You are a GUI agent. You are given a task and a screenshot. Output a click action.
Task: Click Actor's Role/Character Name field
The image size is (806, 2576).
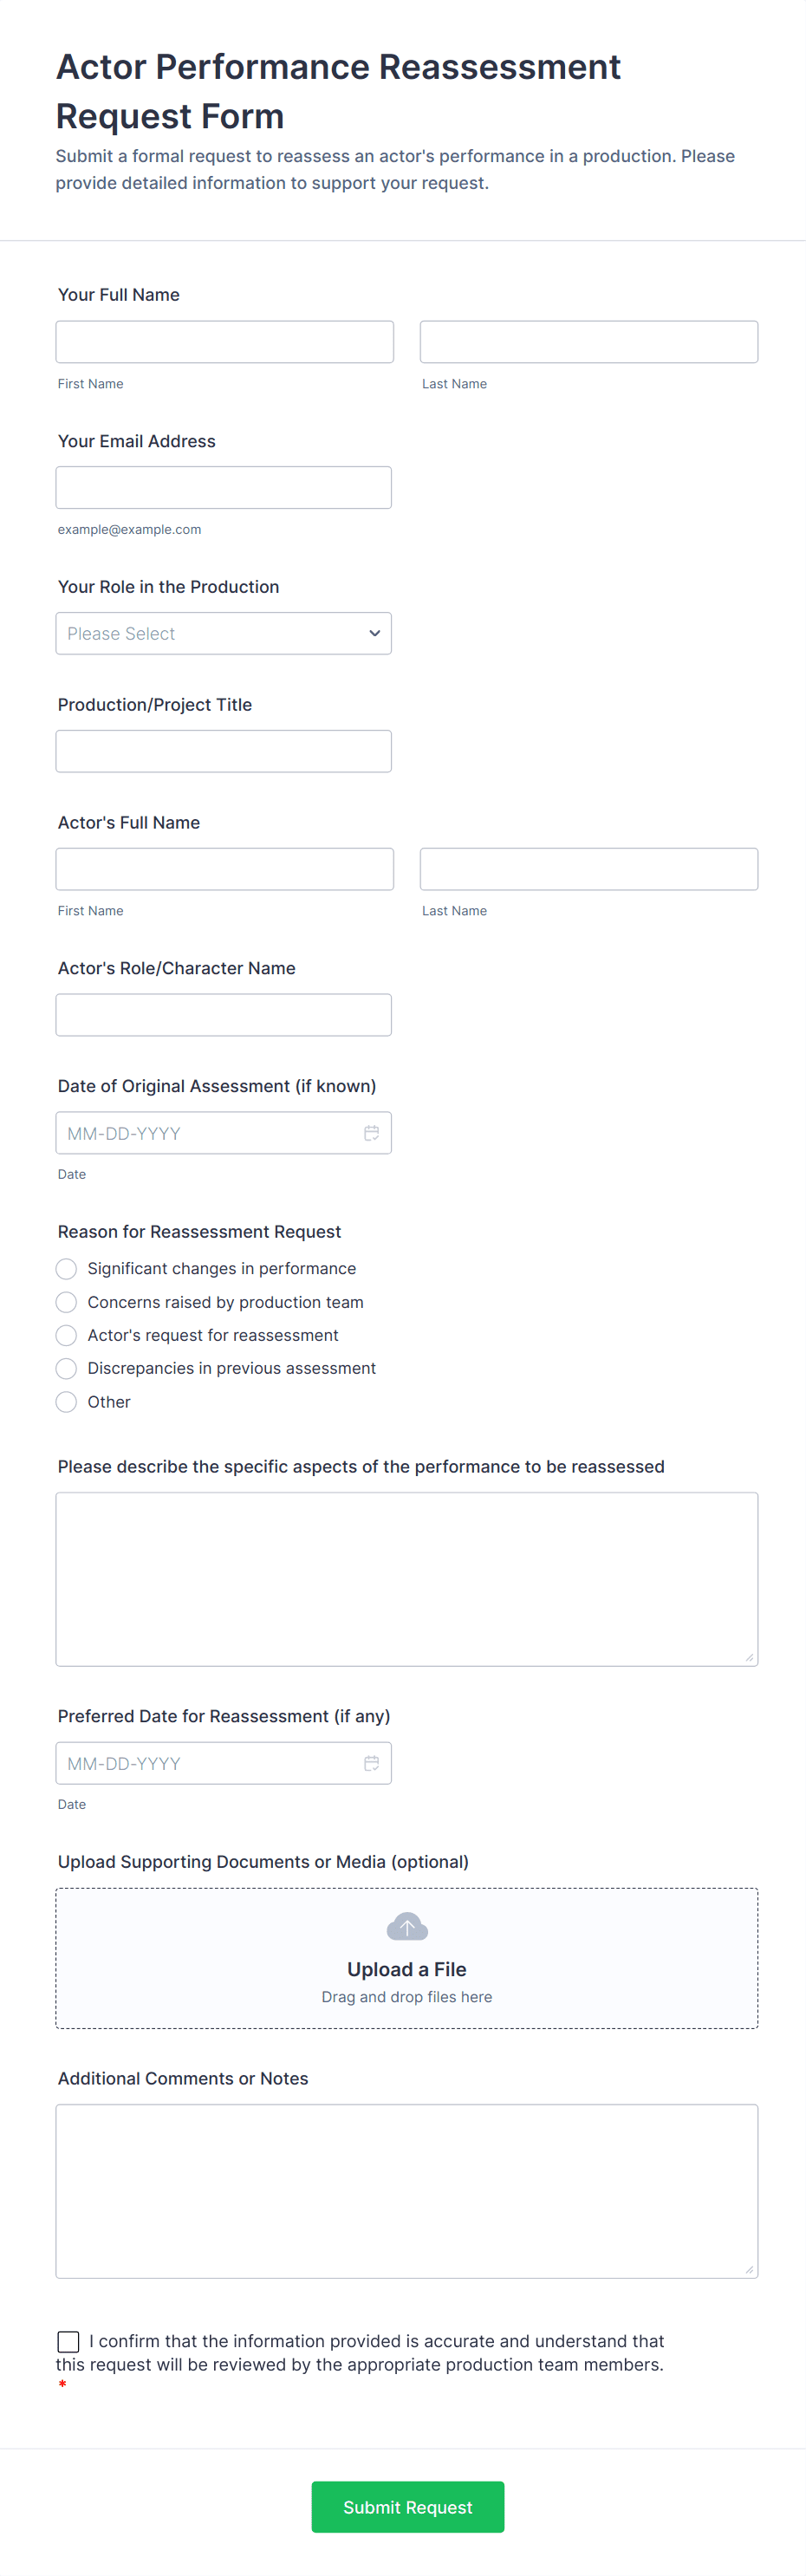tap(223, 1015)
